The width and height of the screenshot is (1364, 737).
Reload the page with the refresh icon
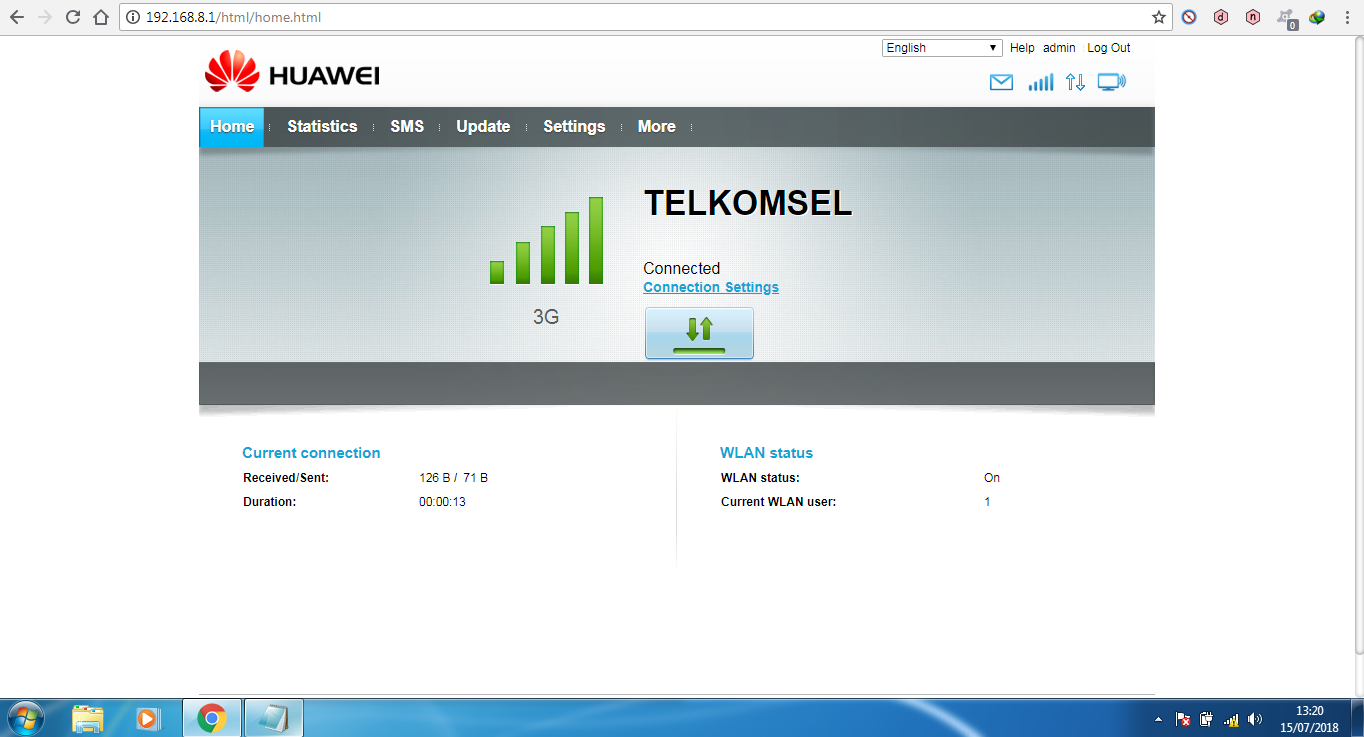click(72, 17)
